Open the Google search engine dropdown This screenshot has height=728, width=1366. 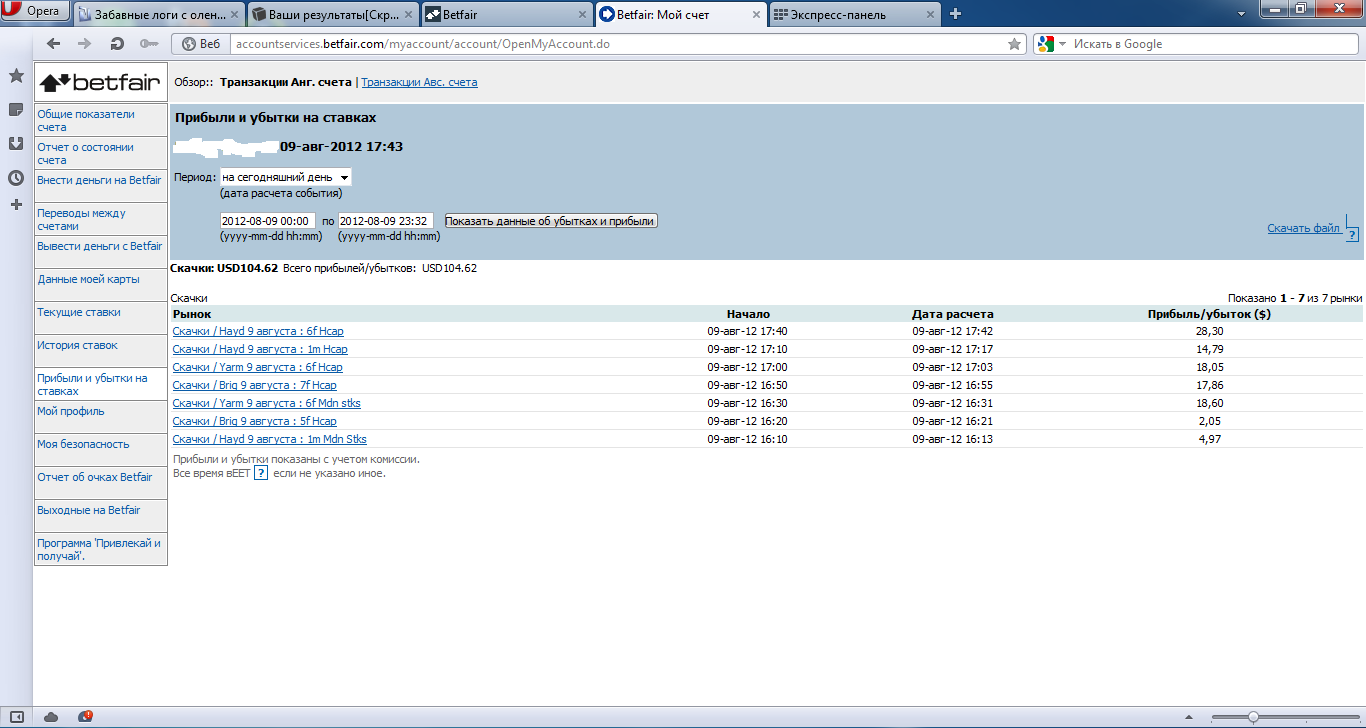(1051, 44)
